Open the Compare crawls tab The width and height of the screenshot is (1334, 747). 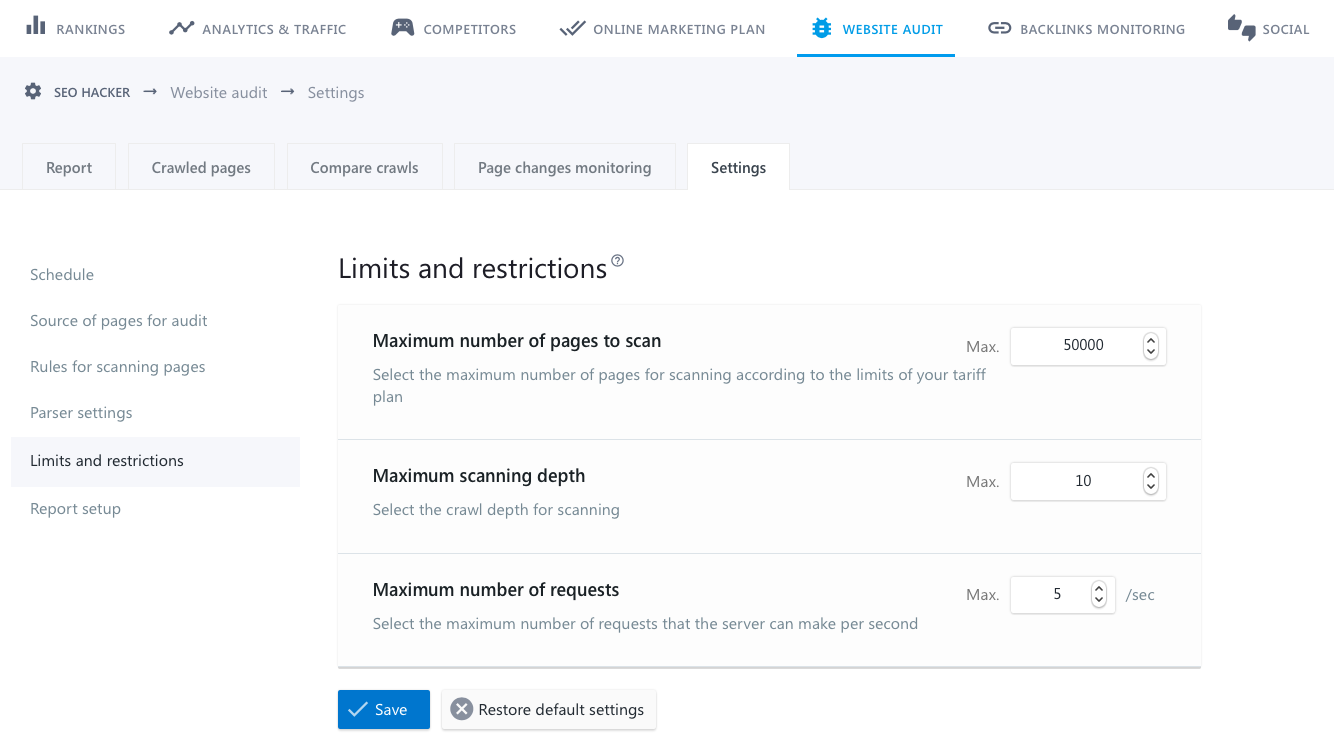pyautogui.click(x=364, y=167)
